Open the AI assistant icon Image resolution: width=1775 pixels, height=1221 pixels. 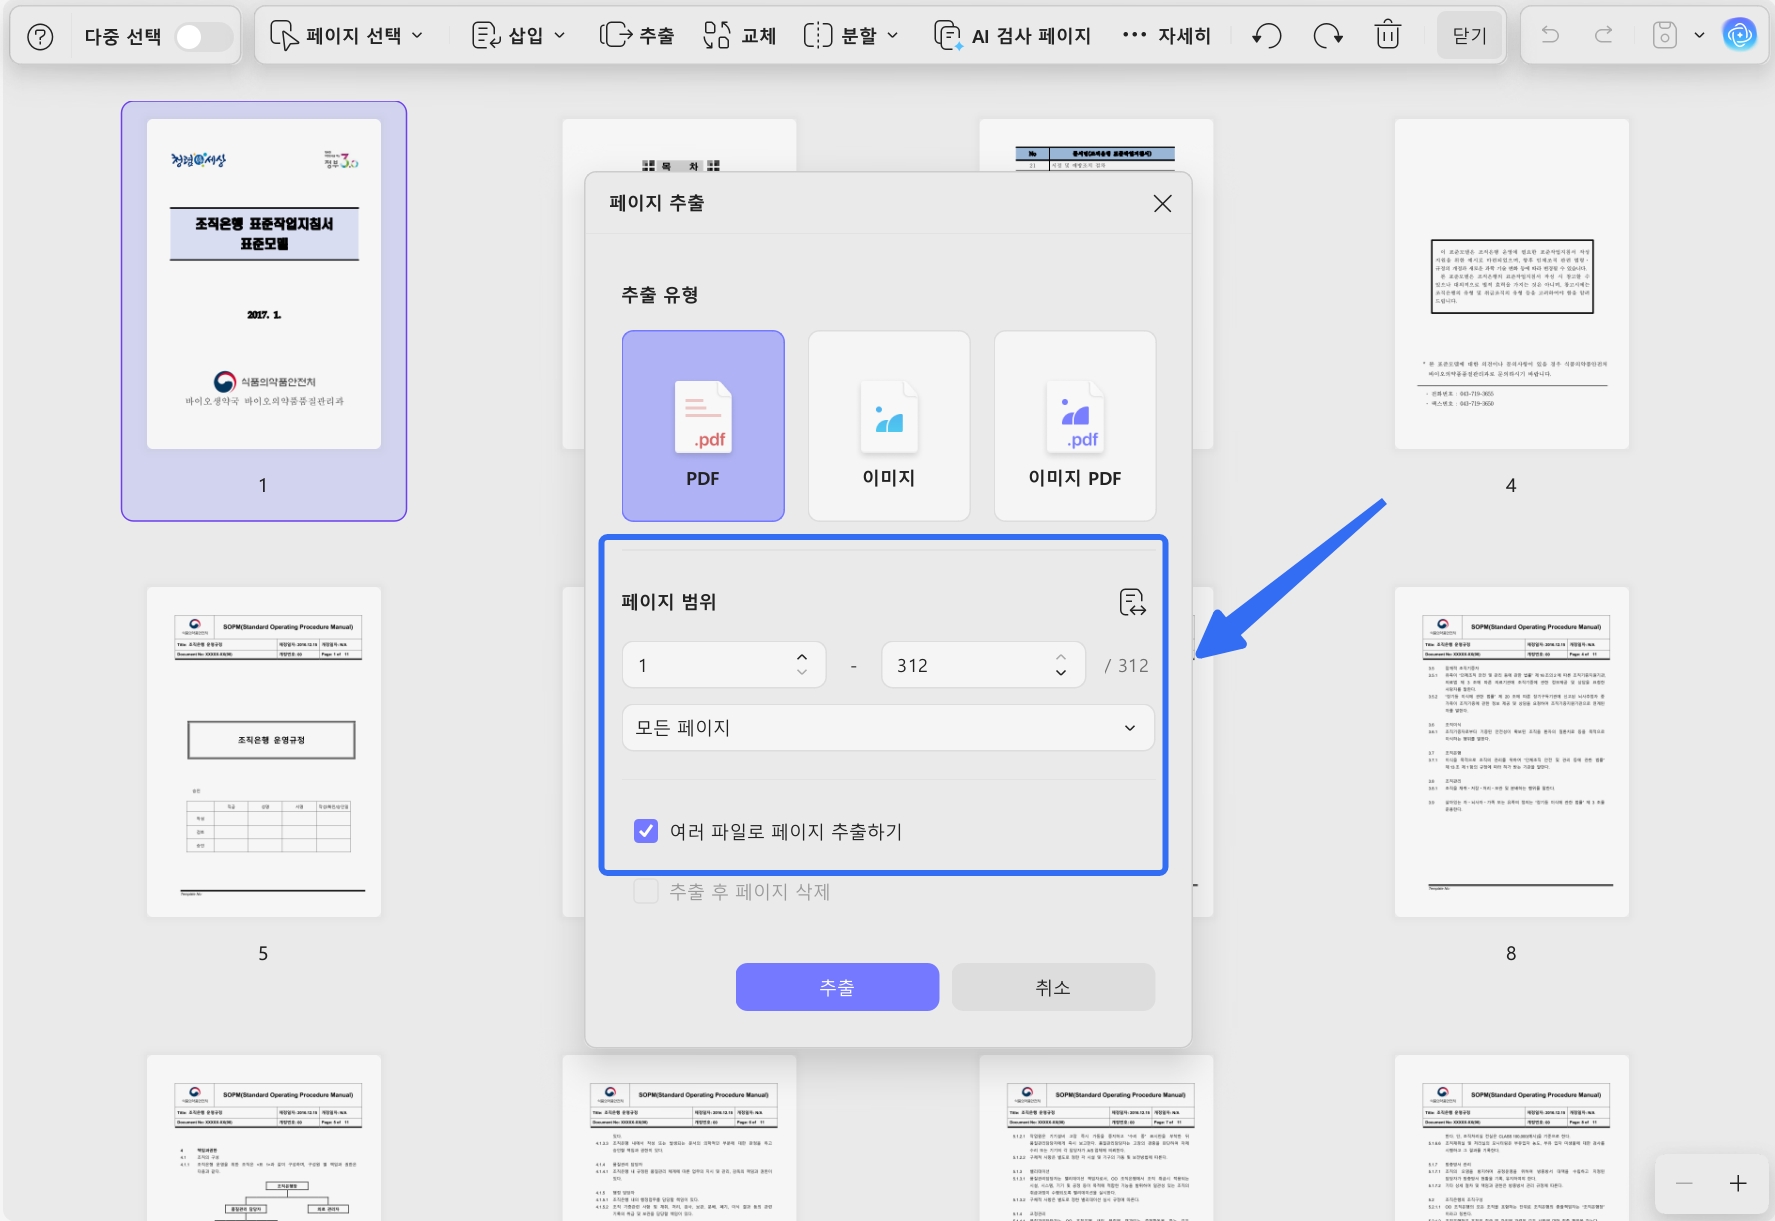1740,35
